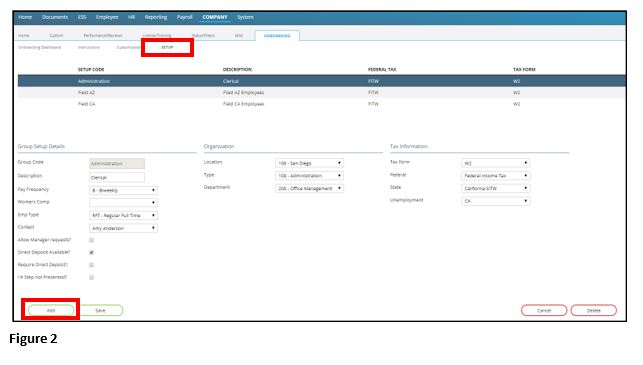Click the DESCRIPTION column header
The image size is (643, 365).
click(x=237, y=70)
